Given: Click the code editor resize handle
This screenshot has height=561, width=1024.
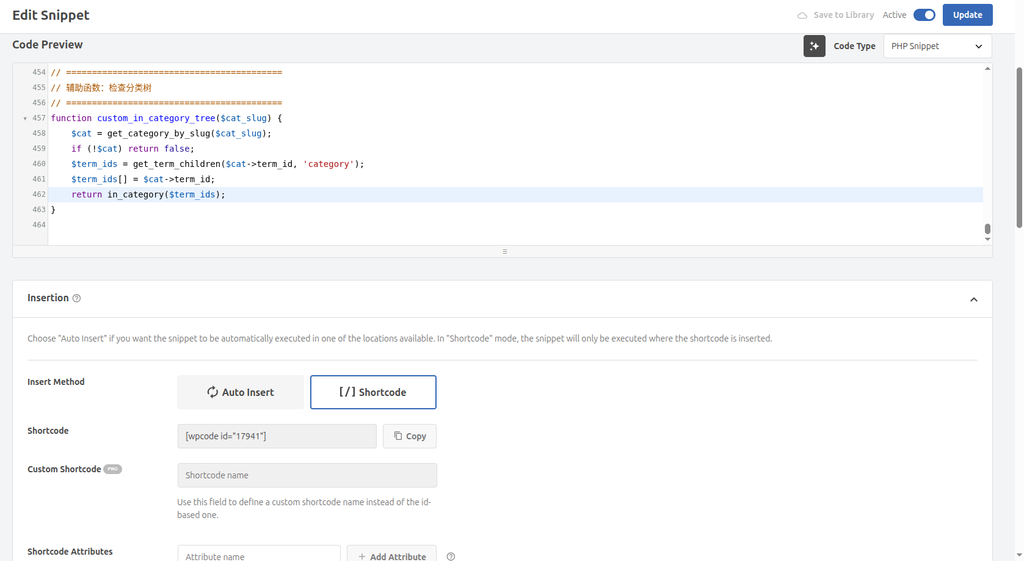Looking at the screenshot, I should pos(504,251).
